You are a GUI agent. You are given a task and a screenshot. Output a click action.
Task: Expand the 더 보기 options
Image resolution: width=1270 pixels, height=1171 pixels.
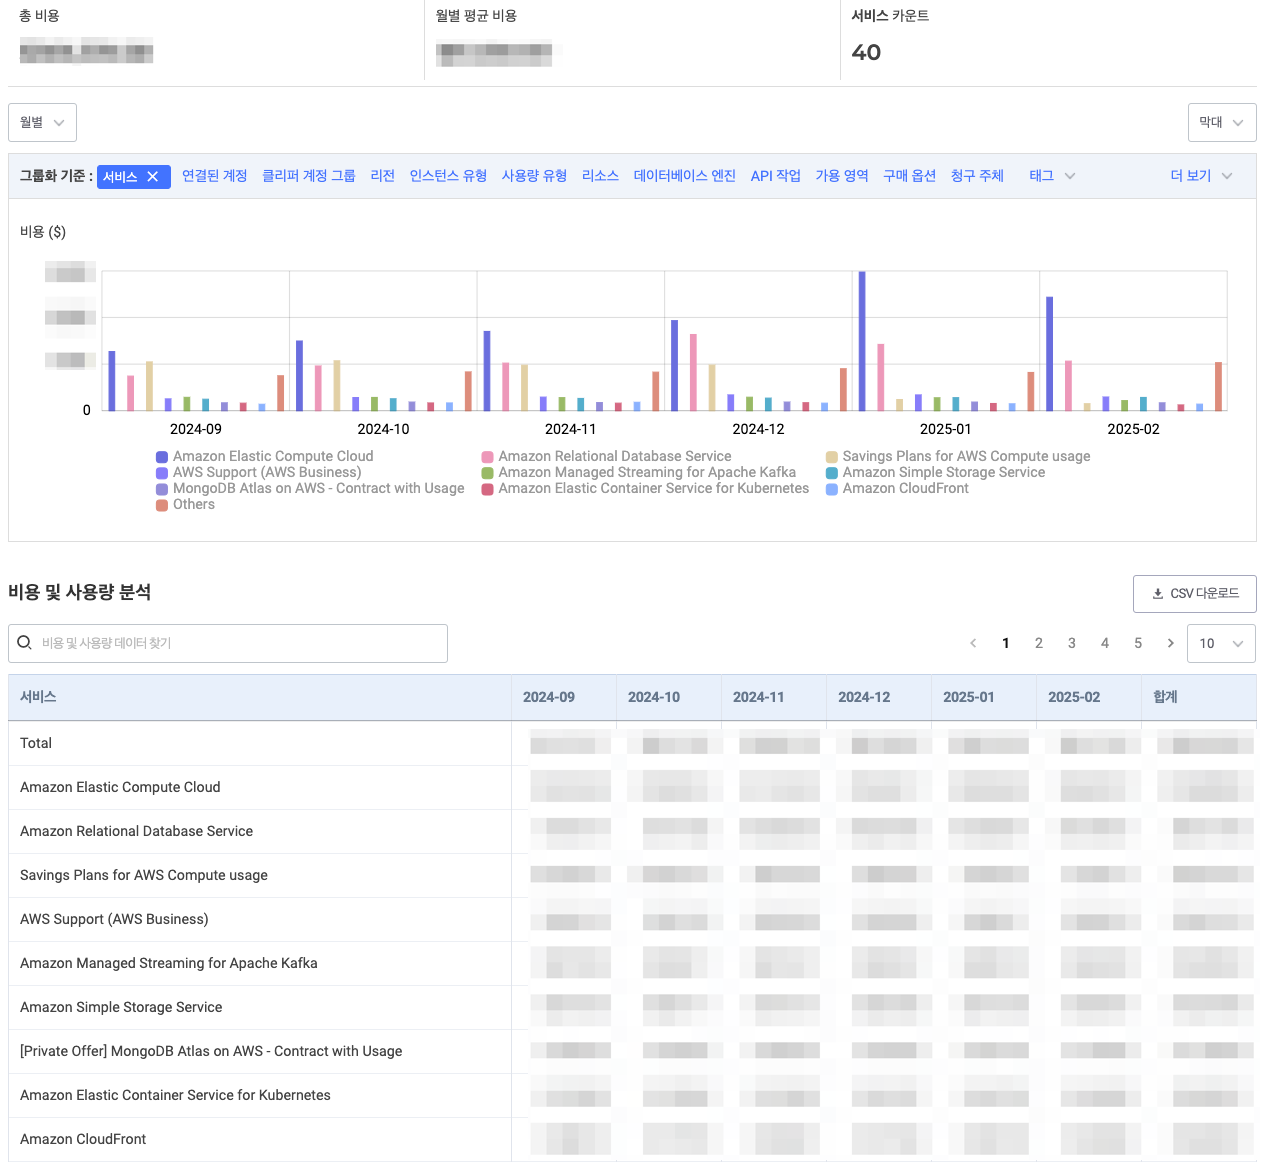[1201, 176]
